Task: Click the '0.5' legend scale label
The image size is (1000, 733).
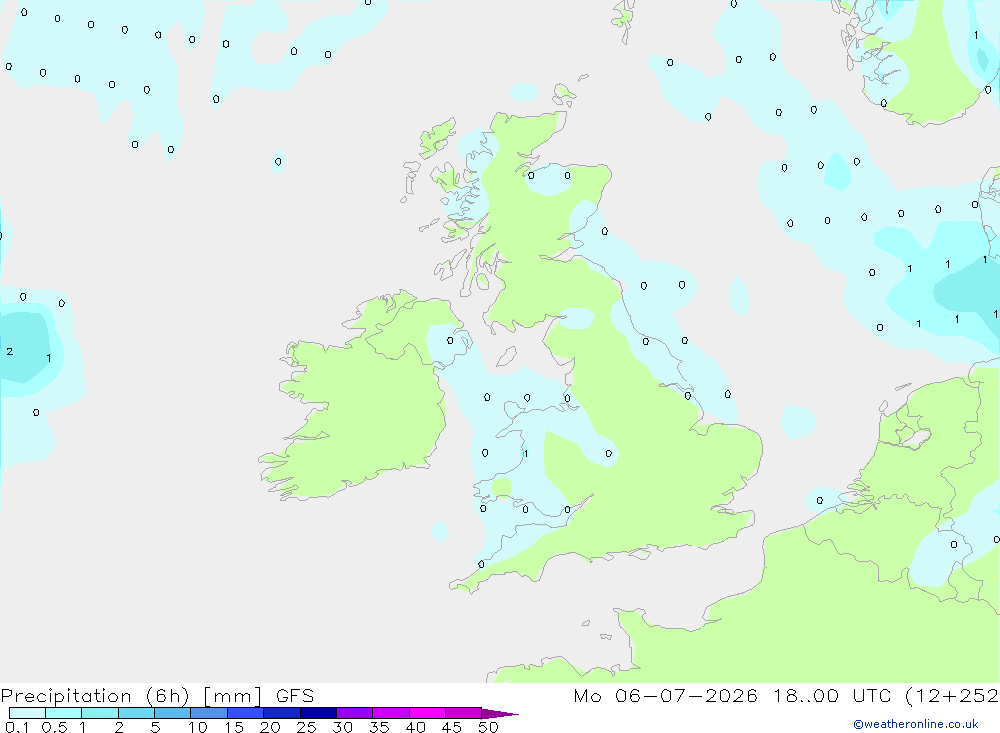Action: 54,727
